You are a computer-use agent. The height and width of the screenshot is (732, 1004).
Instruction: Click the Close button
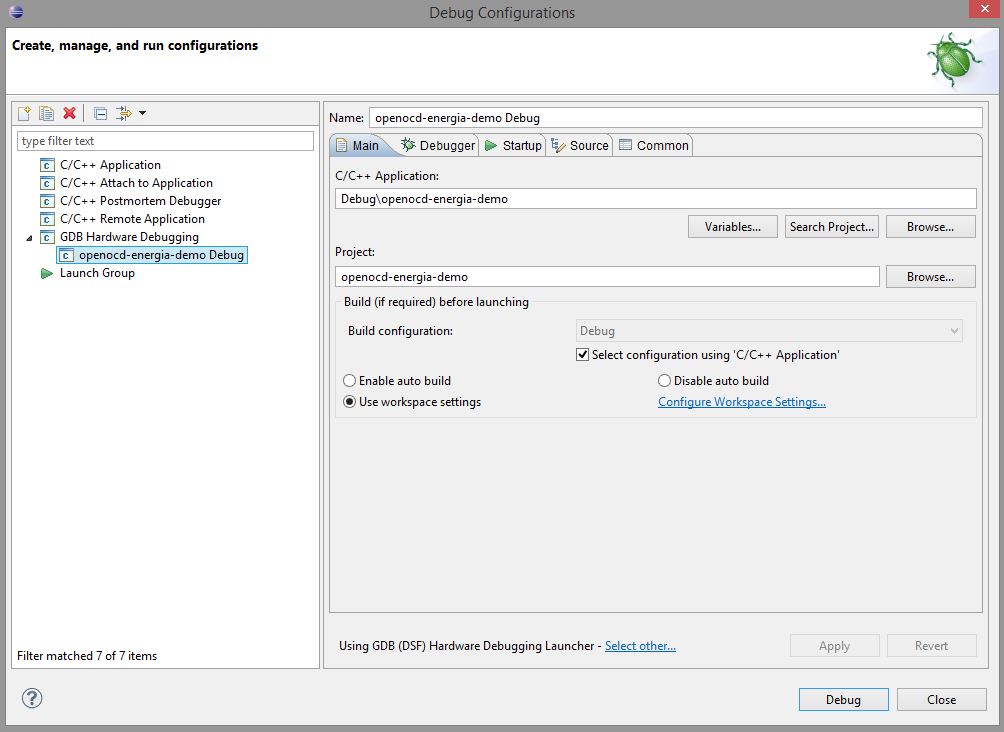pos(941,699)
